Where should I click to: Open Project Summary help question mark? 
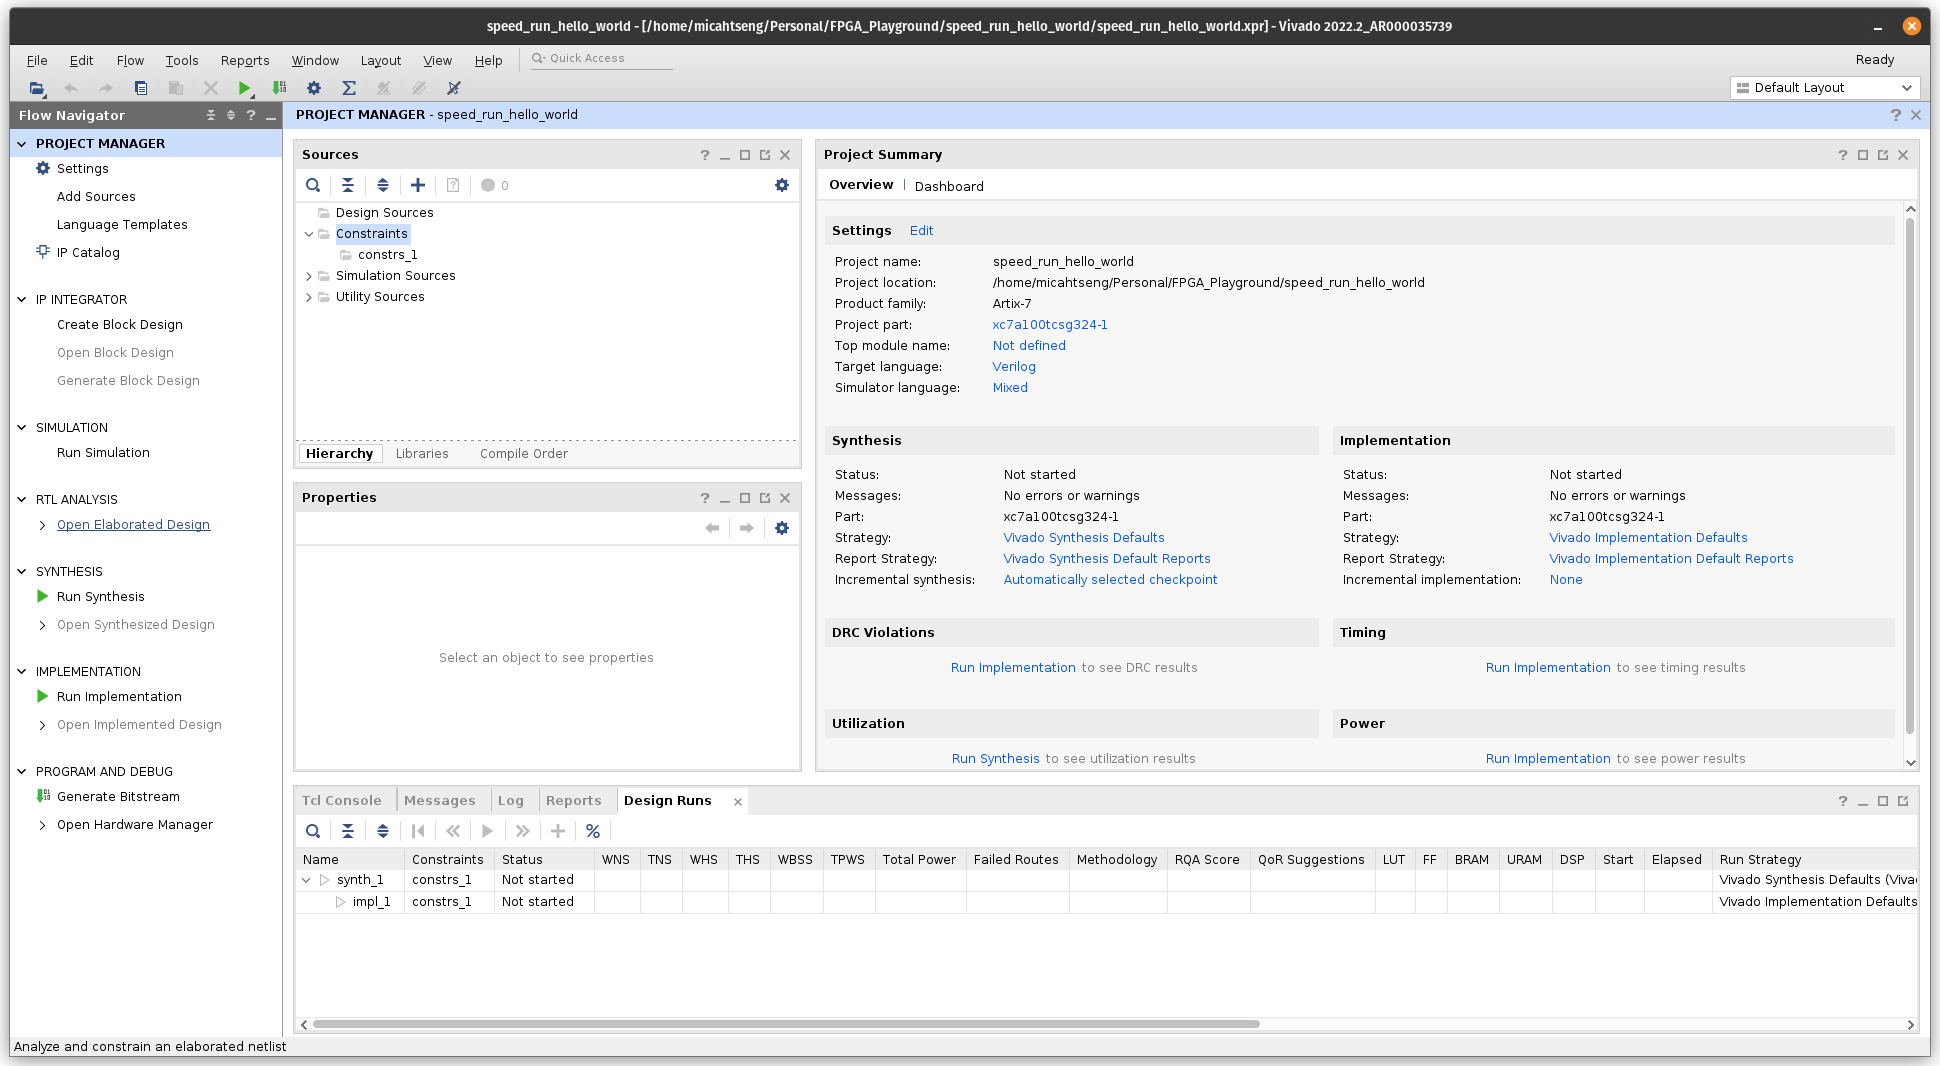click(1843, 155)
